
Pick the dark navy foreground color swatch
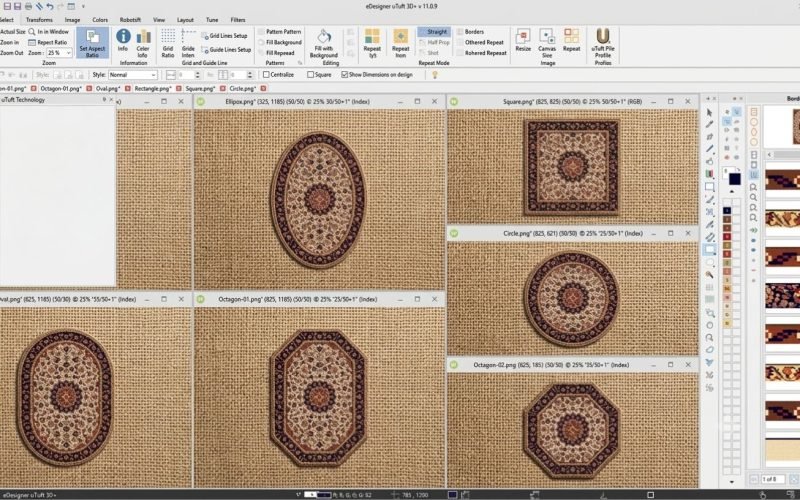click(734, 179)
